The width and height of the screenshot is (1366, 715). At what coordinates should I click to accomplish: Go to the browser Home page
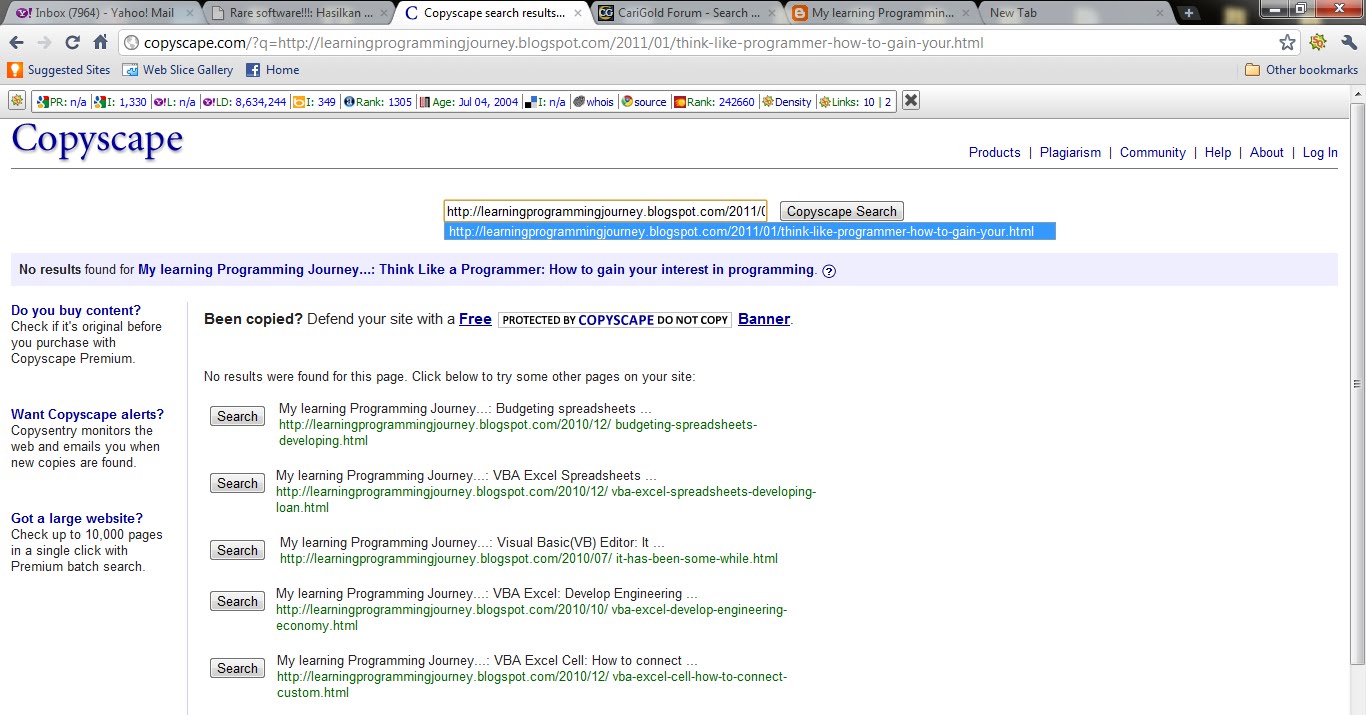tap(101, 43)
